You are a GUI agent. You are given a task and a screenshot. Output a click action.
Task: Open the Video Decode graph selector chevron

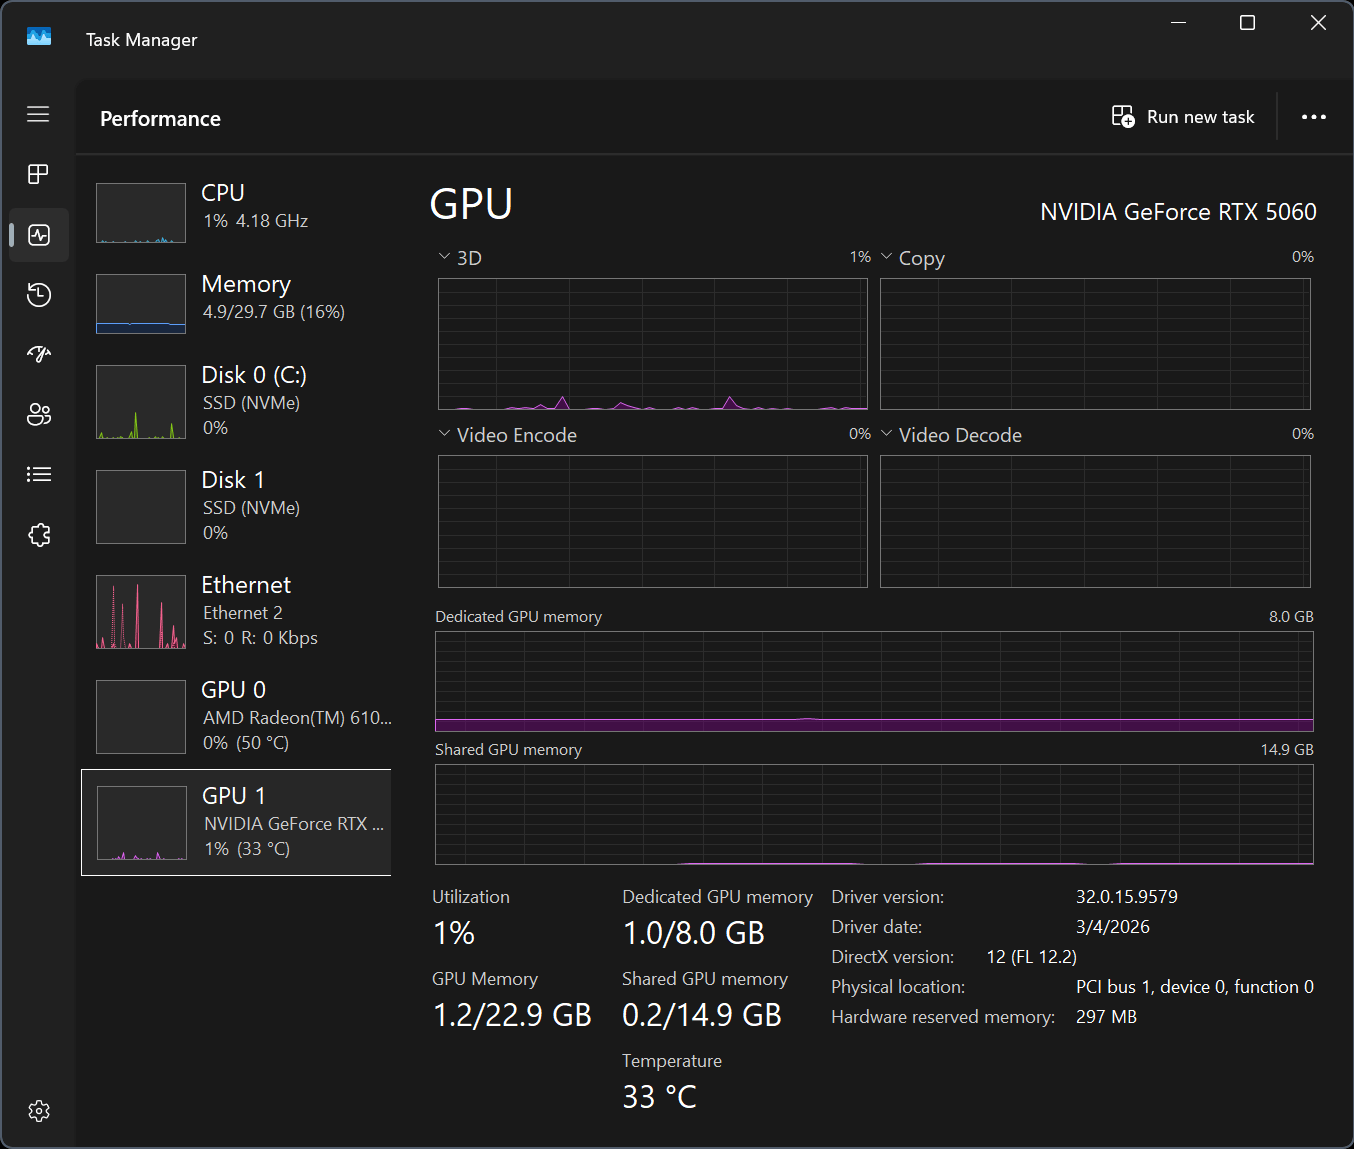click(886, 434)
